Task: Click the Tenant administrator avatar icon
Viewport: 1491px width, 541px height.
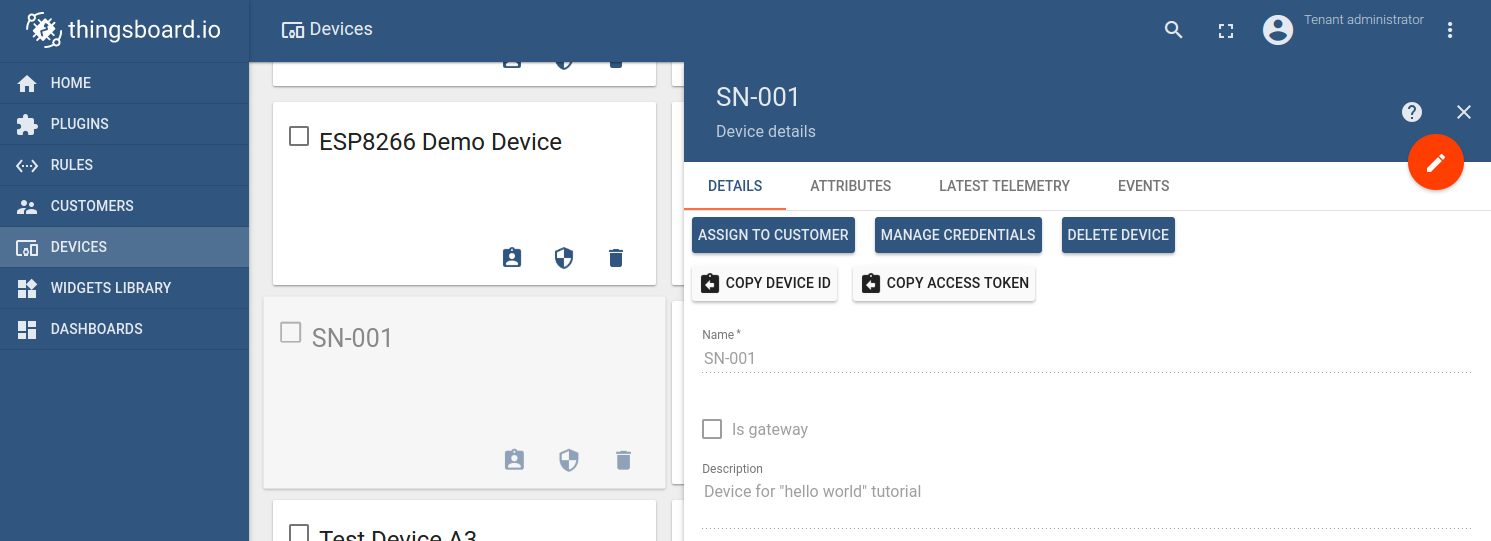Action: coord(1277,30)
